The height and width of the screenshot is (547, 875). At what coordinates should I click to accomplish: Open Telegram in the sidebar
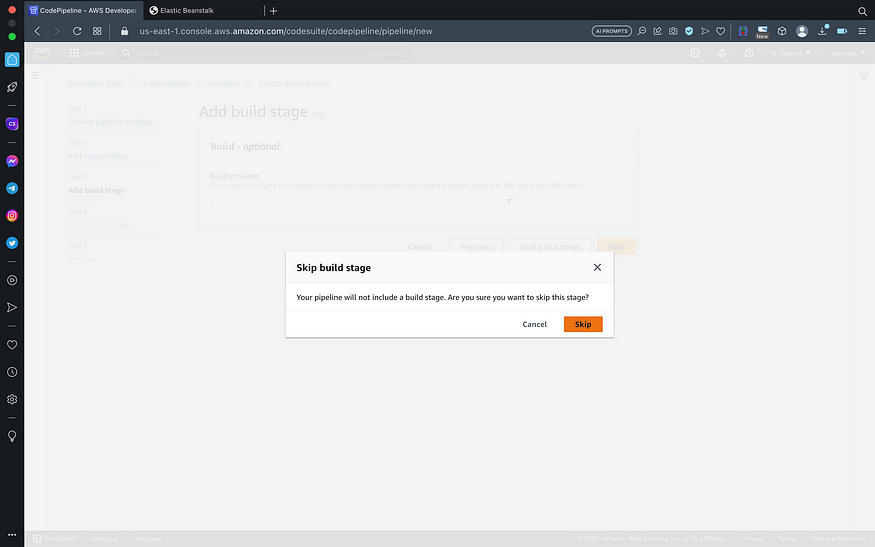pos(12,188)
